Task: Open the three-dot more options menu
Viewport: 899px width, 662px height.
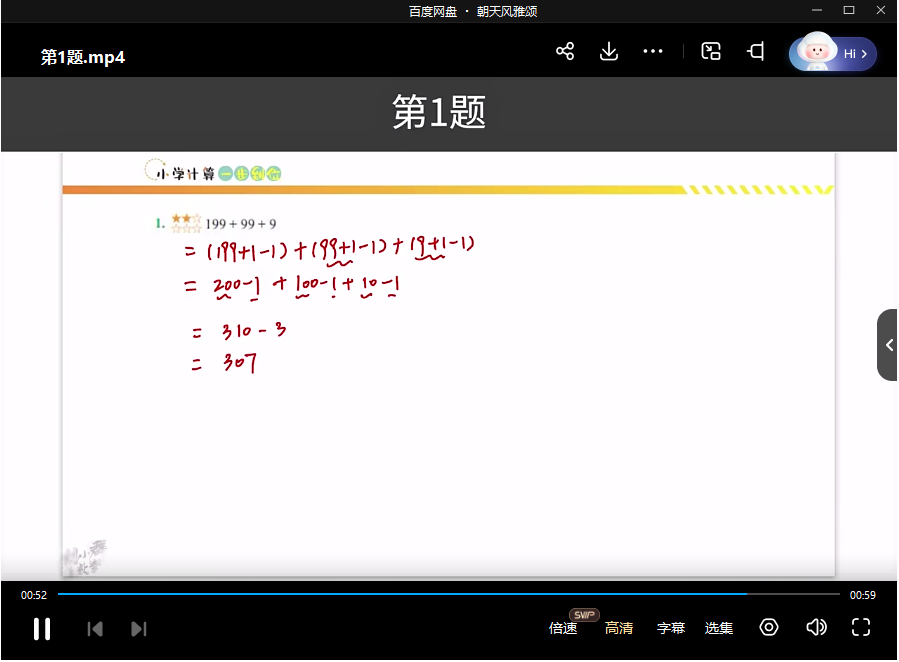Action: (652, 52)
